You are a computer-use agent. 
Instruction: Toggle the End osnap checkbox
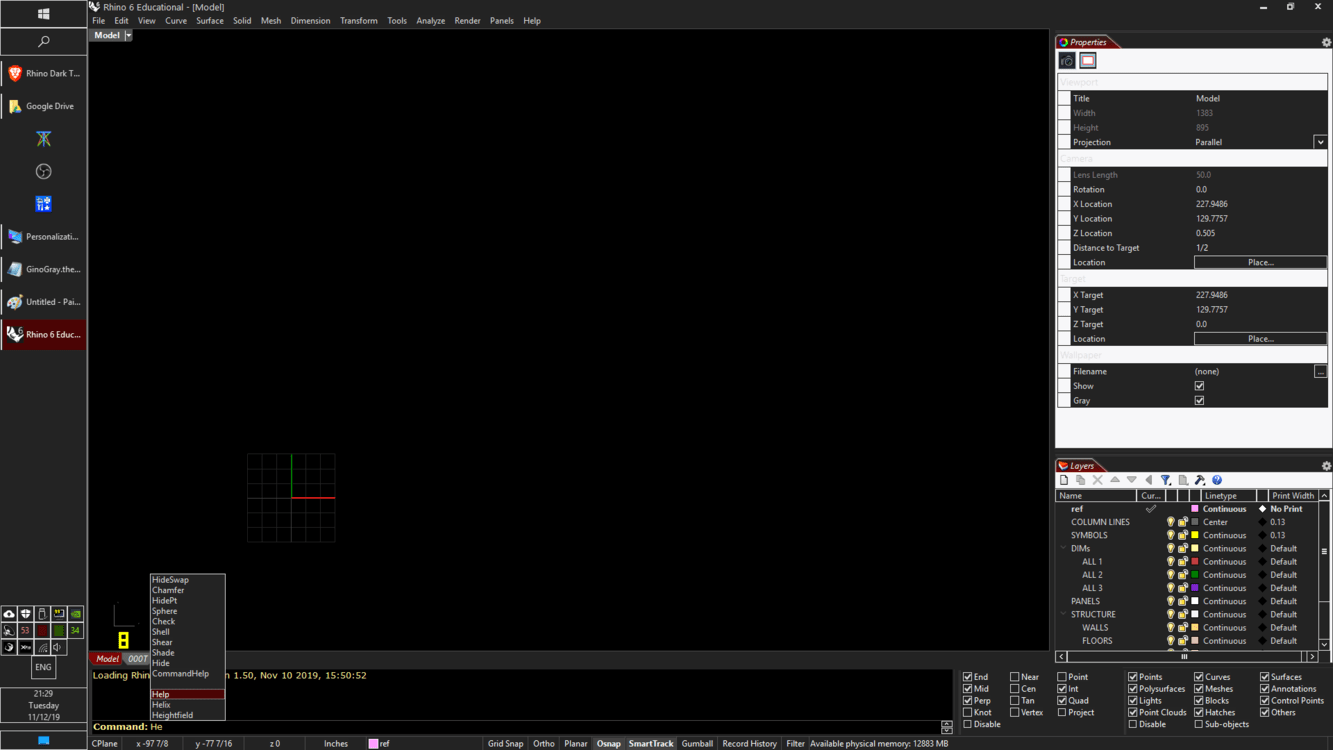click(x=967, y=677)
